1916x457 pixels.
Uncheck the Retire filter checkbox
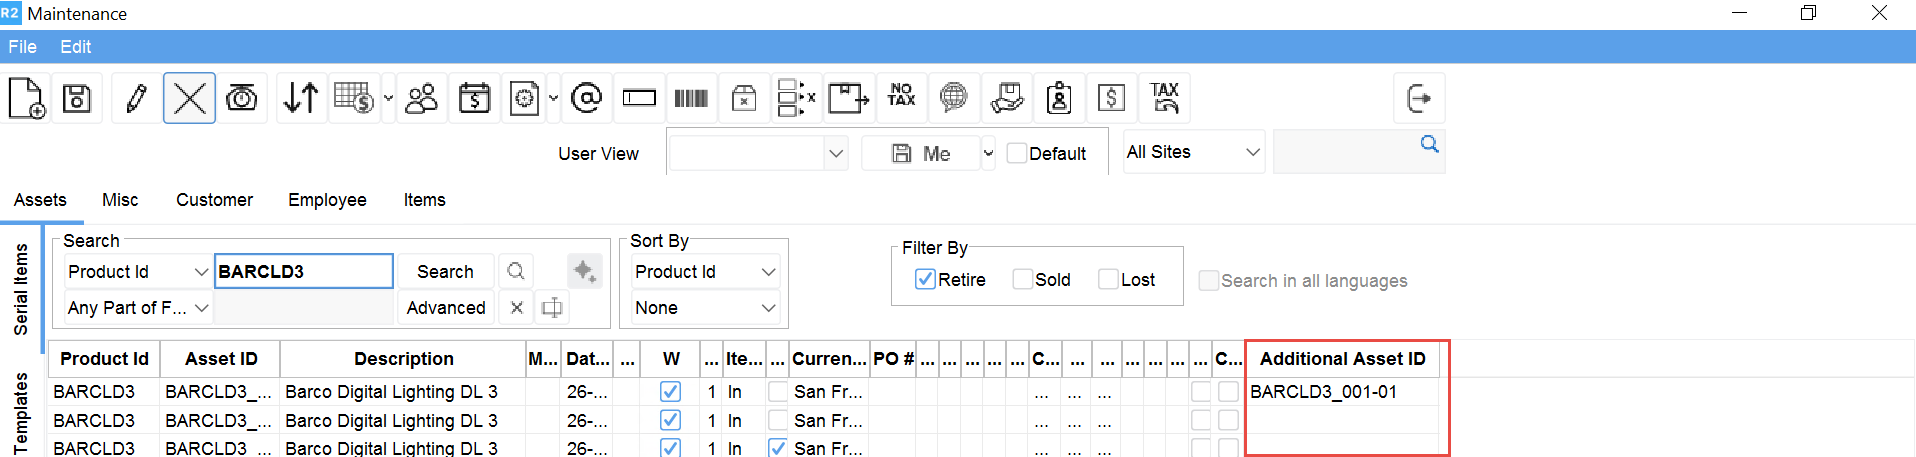[925, 280]
